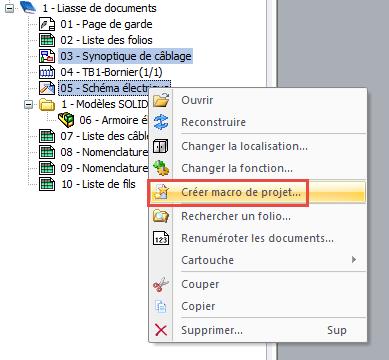Collapse the Liasse de documents tree node
The height and width of the screenshot is (360, 389).
point(10,8)
